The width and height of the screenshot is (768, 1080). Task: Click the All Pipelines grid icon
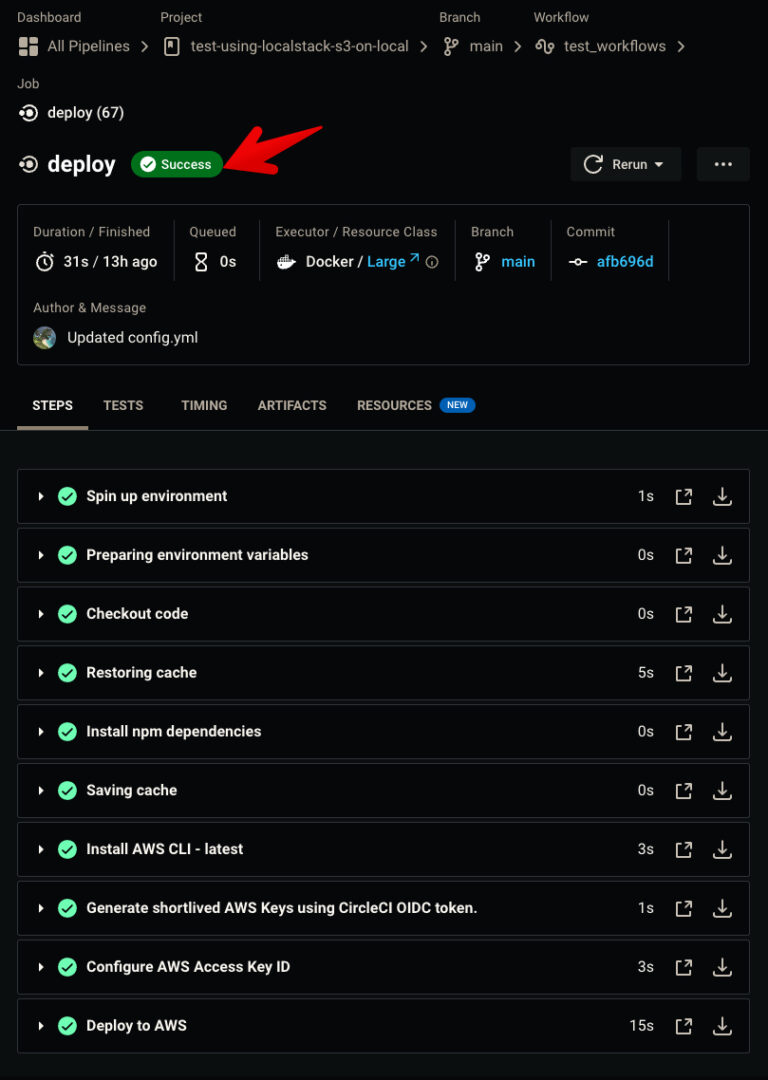(x=27, y=46)
